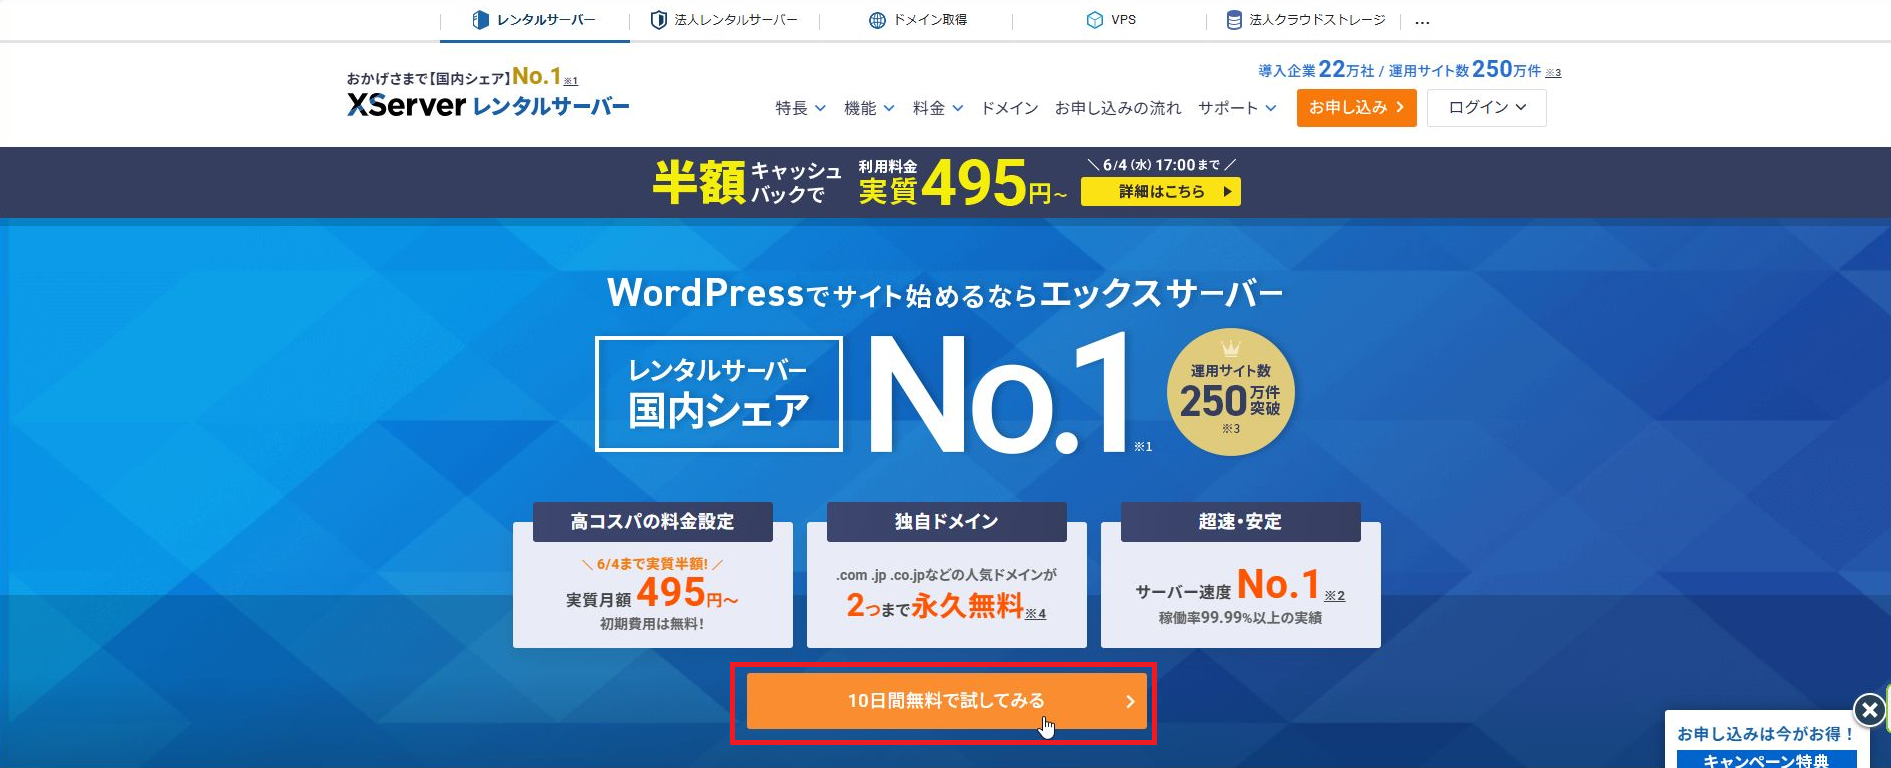Open the お申し込みの流れ menu link

1118,108
